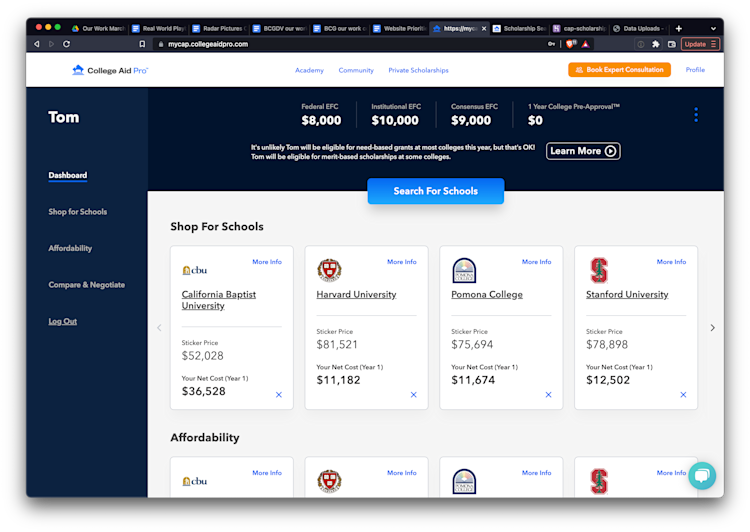Open Academy in the top navigation
The height and width of the screenshot is (532, 750).
(x=309, y=70)
